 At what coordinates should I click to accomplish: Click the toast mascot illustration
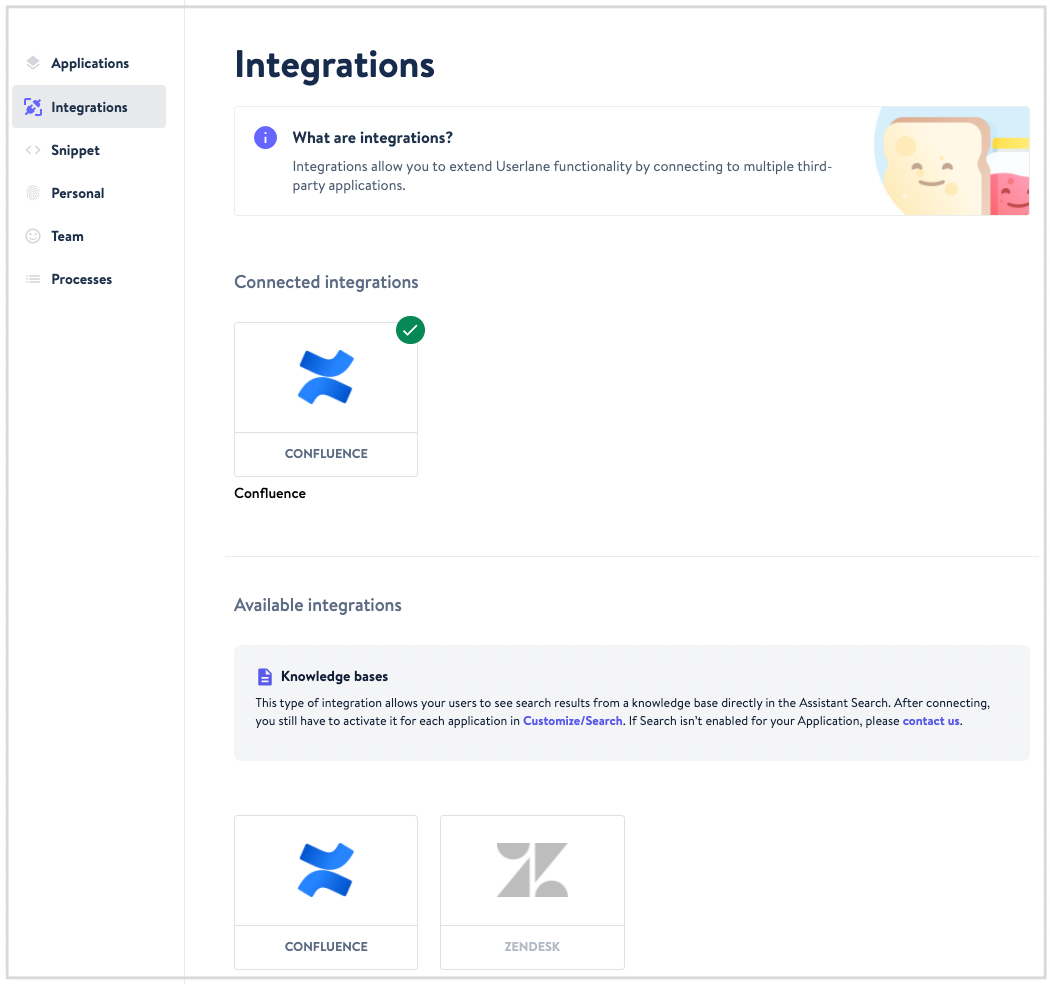click(x=952, y=161)
